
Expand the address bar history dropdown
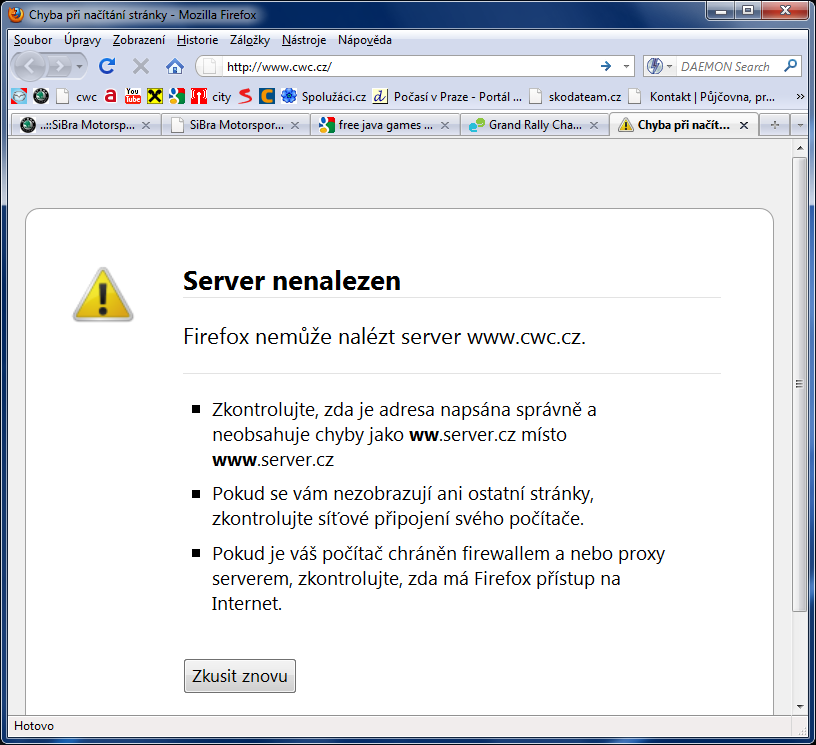(x=627, y=66)
